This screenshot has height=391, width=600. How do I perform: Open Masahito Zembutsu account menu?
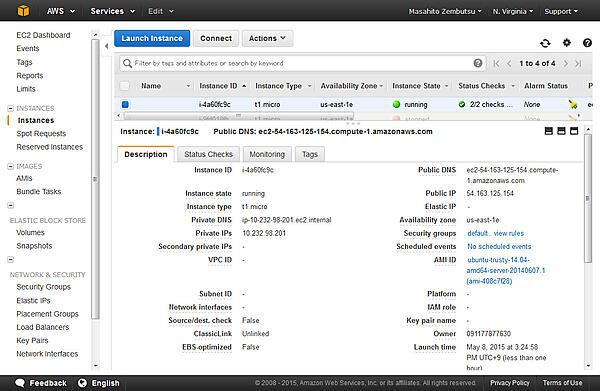[x=445, y=11]
